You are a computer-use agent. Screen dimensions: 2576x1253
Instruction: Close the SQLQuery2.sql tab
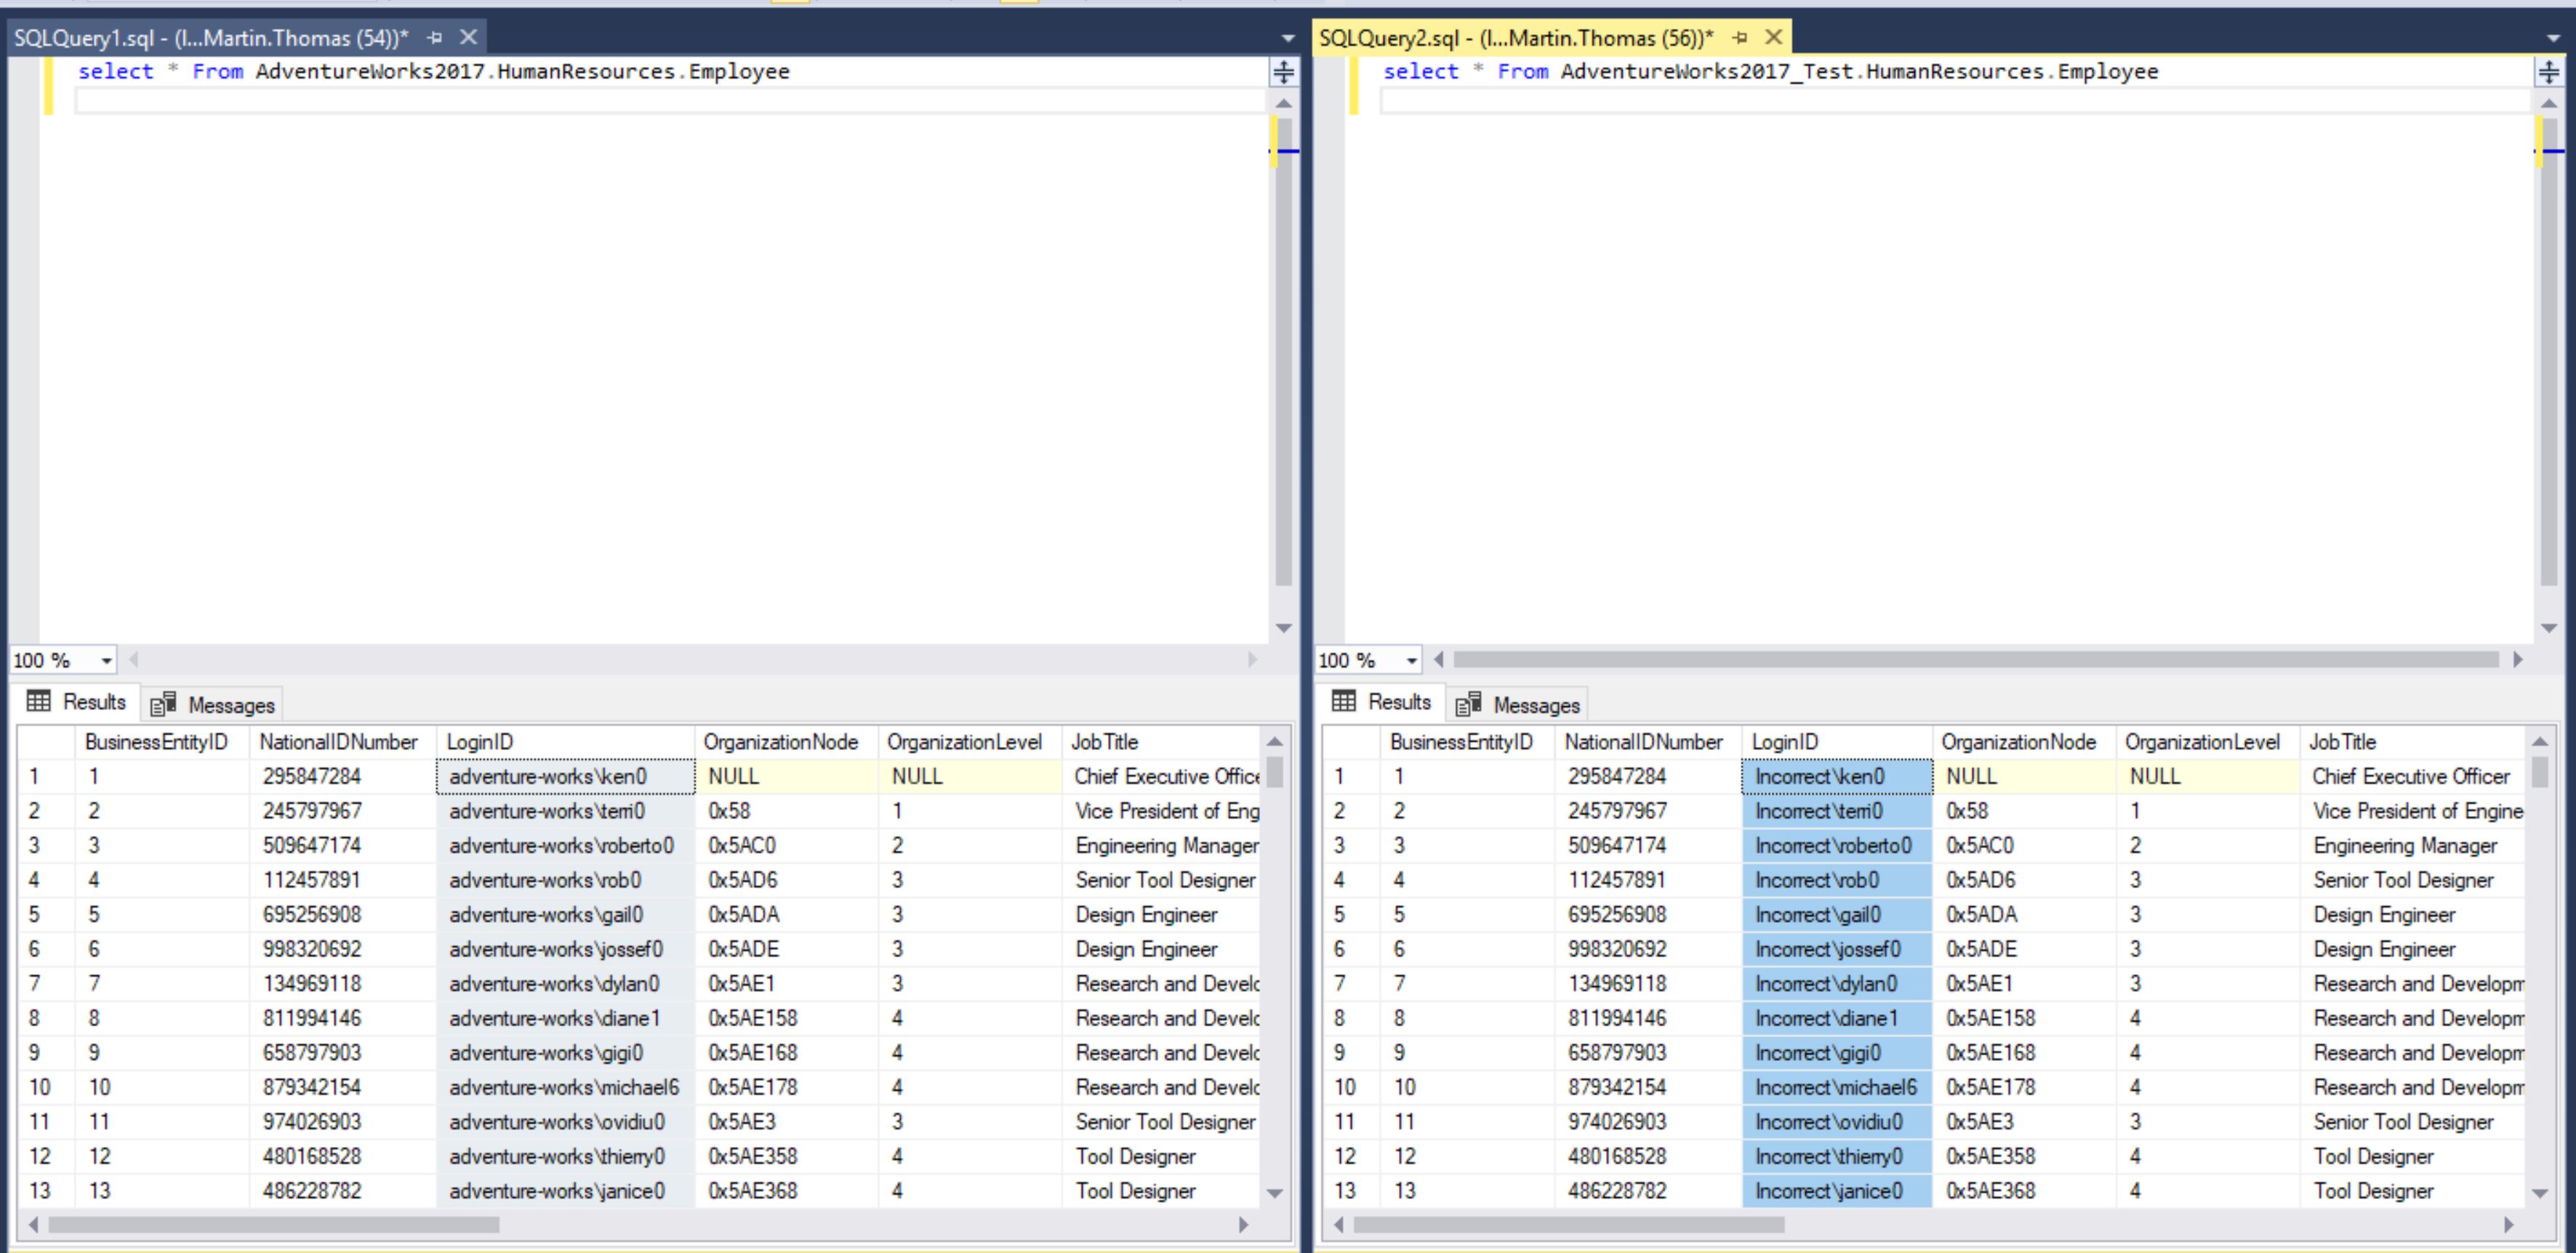point(1773,38)
